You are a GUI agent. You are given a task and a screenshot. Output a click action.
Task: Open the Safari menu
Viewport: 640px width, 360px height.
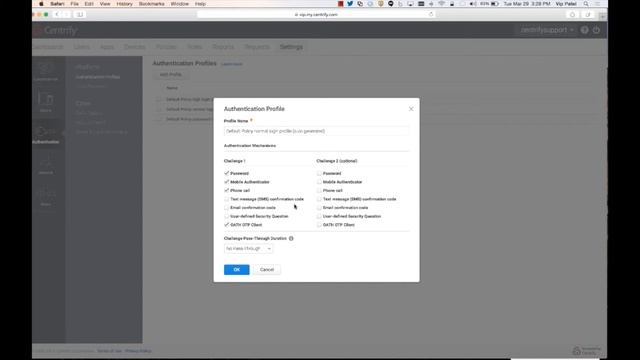pyautogui.click(x=57, y=4)
